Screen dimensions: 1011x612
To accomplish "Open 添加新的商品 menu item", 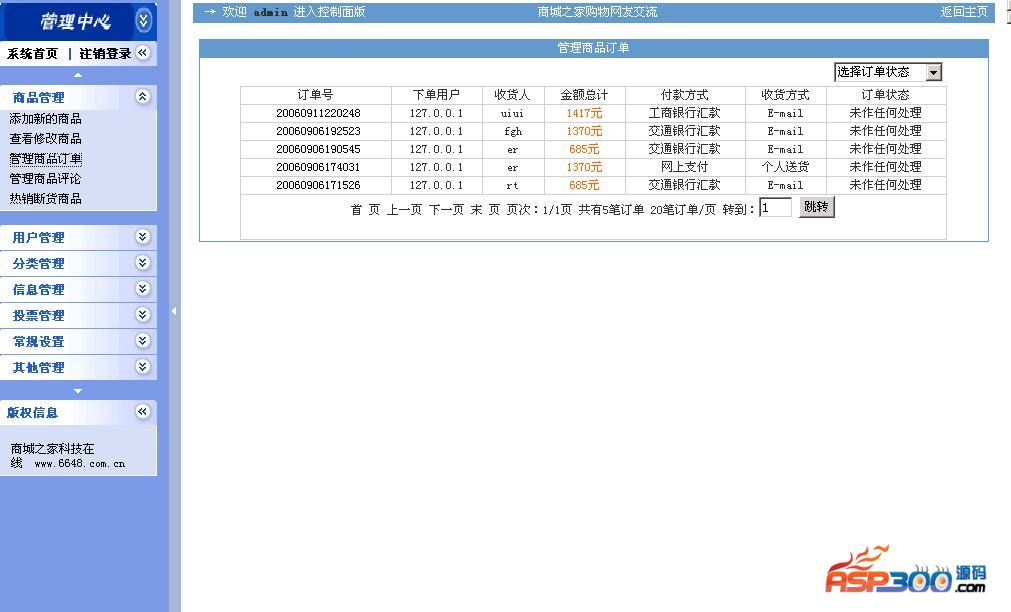I will pos(45,119).
